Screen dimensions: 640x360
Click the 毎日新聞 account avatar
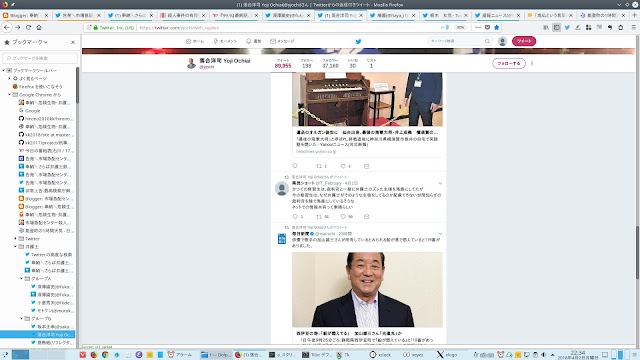[x=282, y=238]
